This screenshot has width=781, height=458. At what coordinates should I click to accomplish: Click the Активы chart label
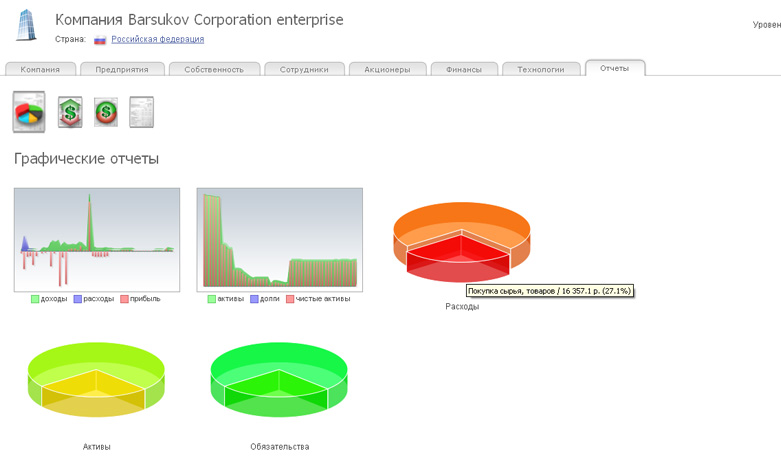97,447
